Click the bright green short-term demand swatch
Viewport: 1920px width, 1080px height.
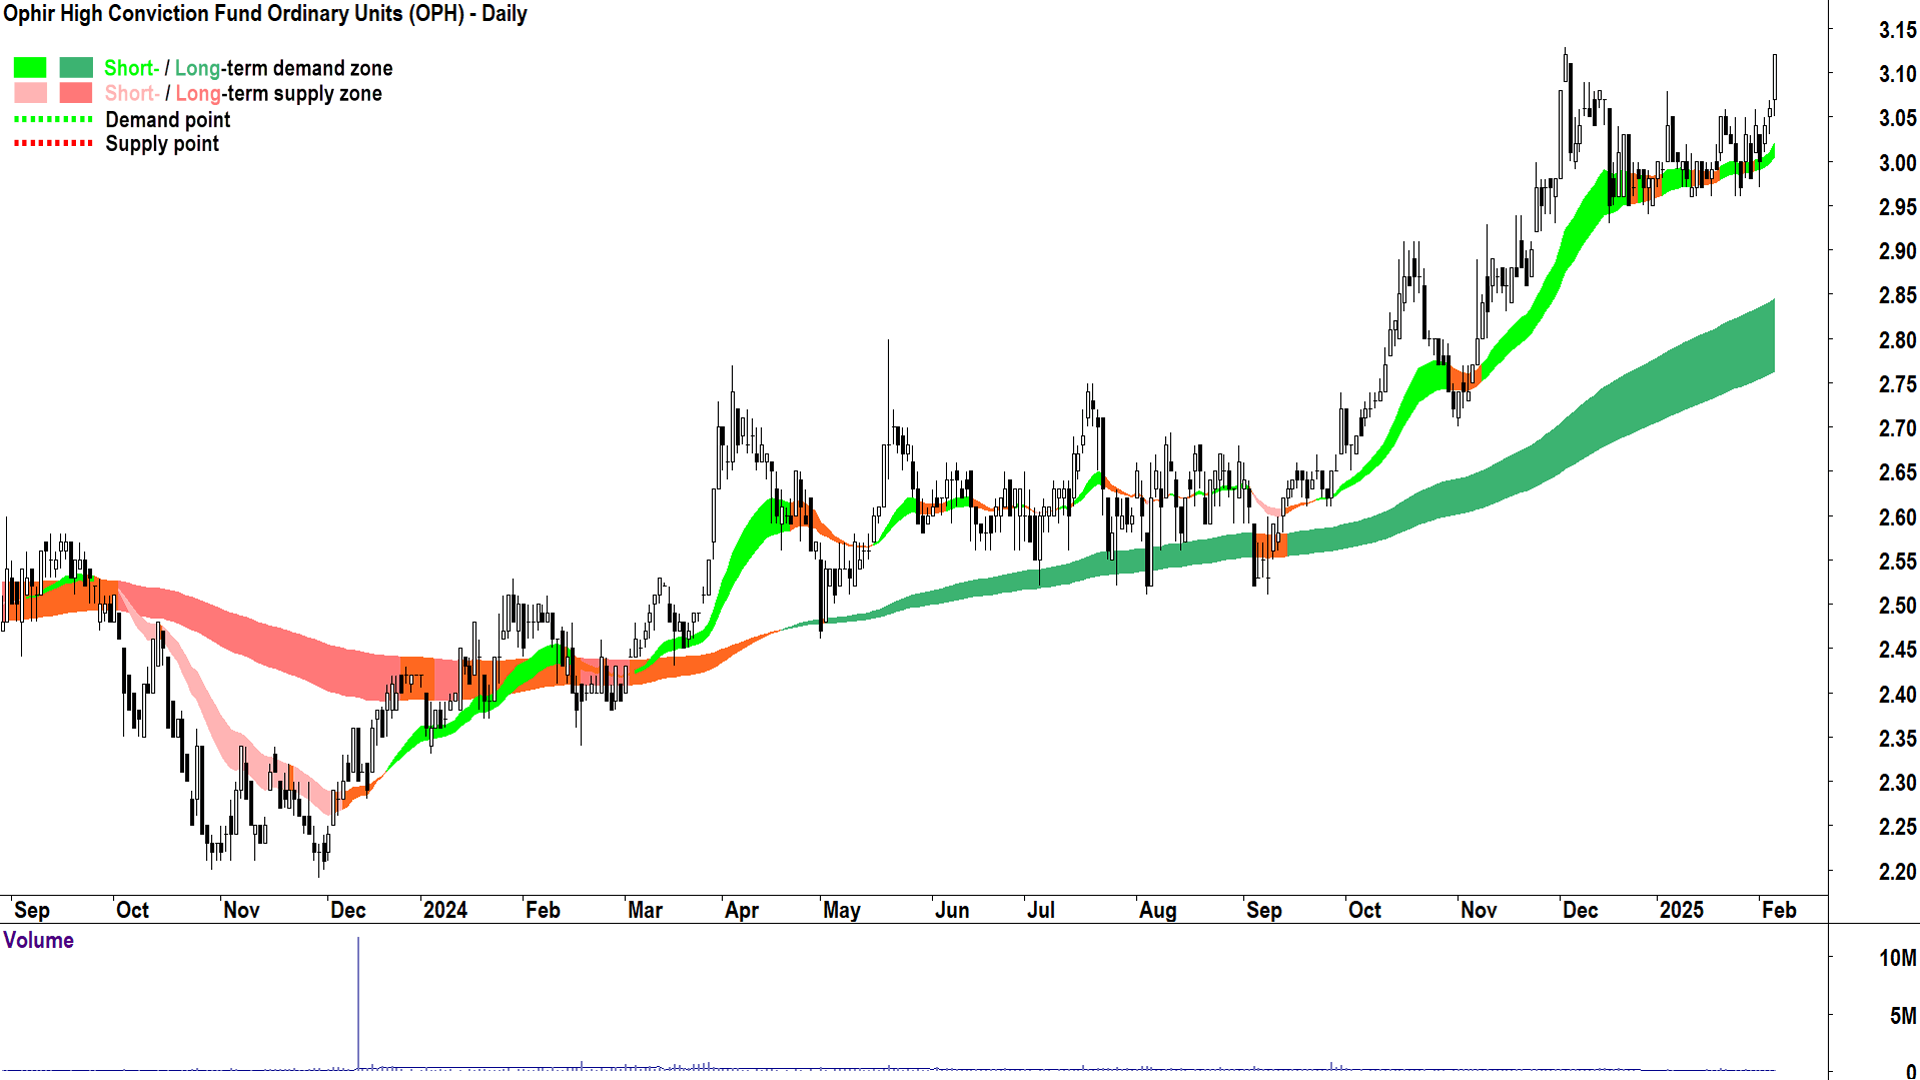(x=30, y=68)
